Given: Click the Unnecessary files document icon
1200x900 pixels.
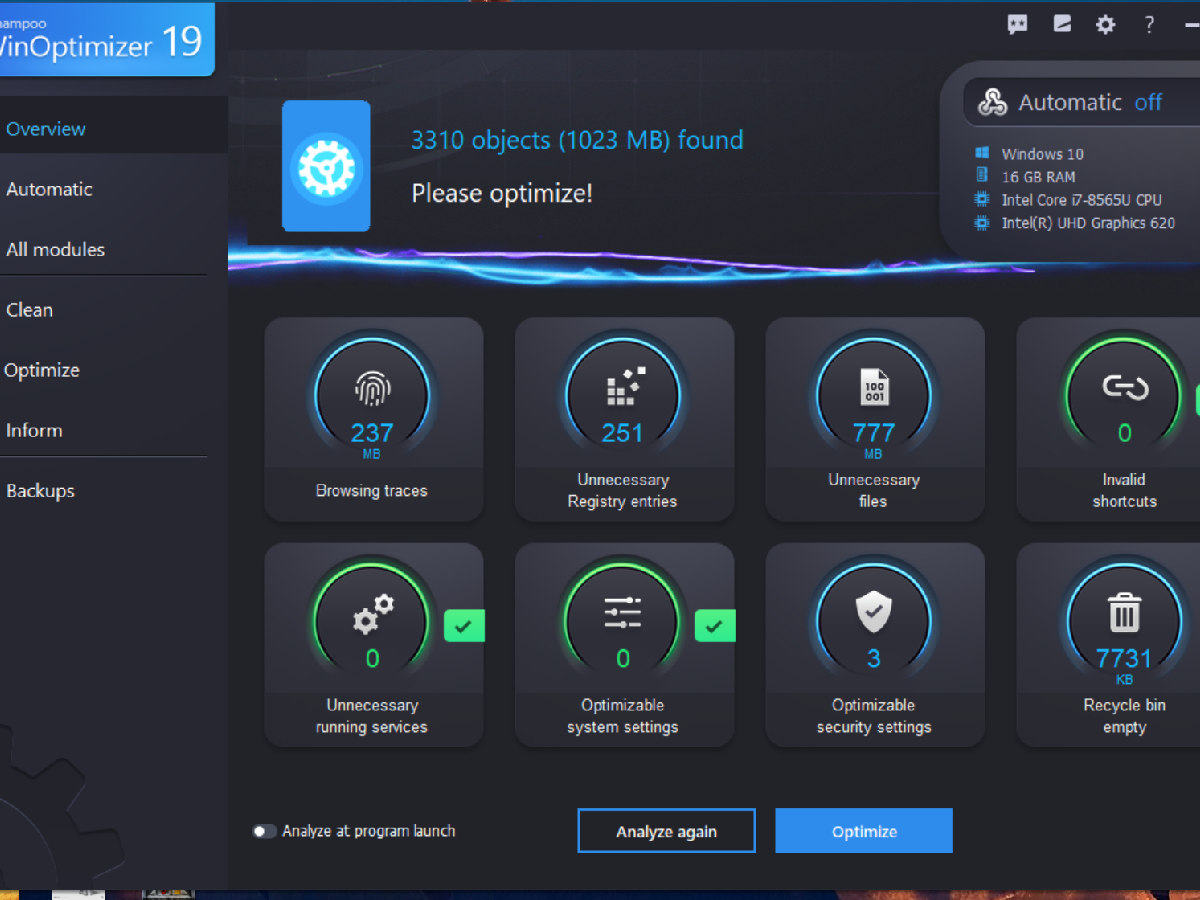Looking at the screenshot, I should tap(874, 387).
